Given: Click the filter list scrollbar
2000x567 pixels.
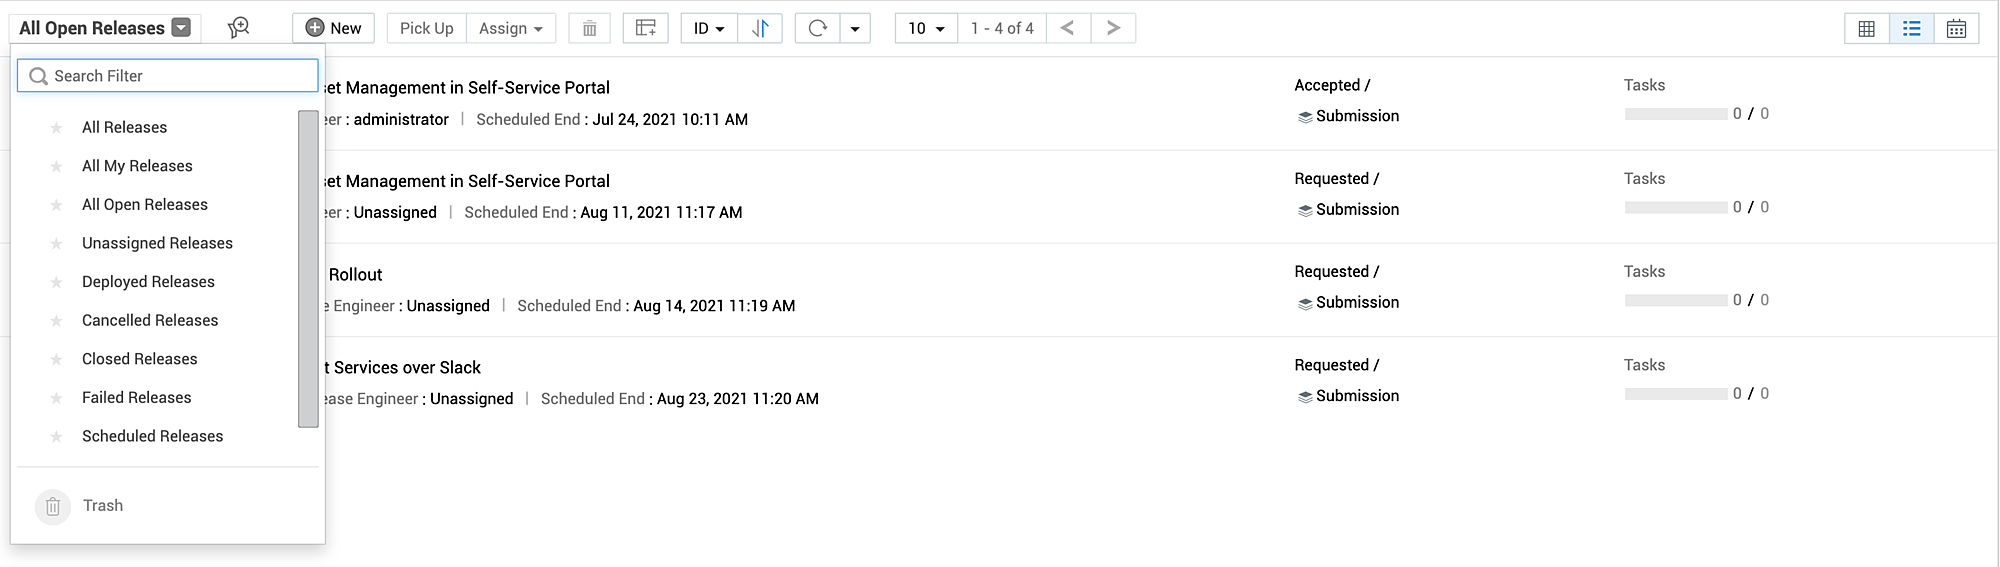Looking at the screenshot, I should (308, 269).
